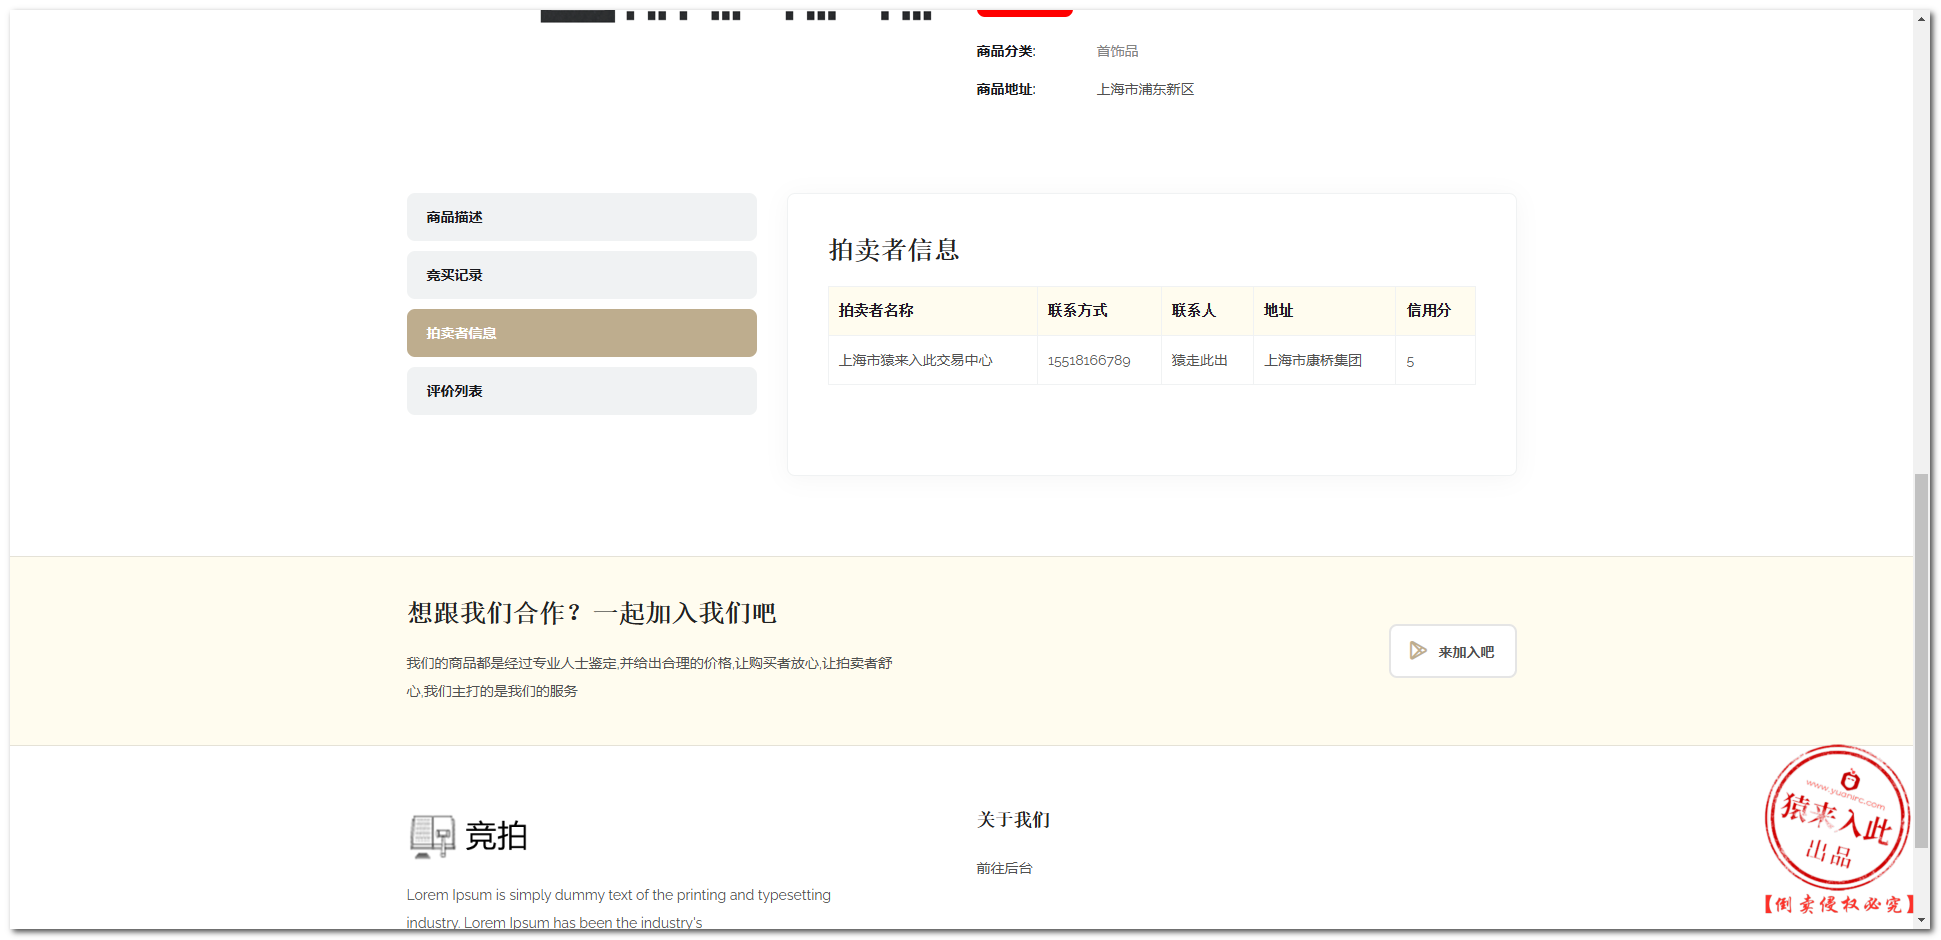Viewport: 1941px width, 940px height.
Task: Follow the 前往后台 link
Action: click(x=1004, y=868)
